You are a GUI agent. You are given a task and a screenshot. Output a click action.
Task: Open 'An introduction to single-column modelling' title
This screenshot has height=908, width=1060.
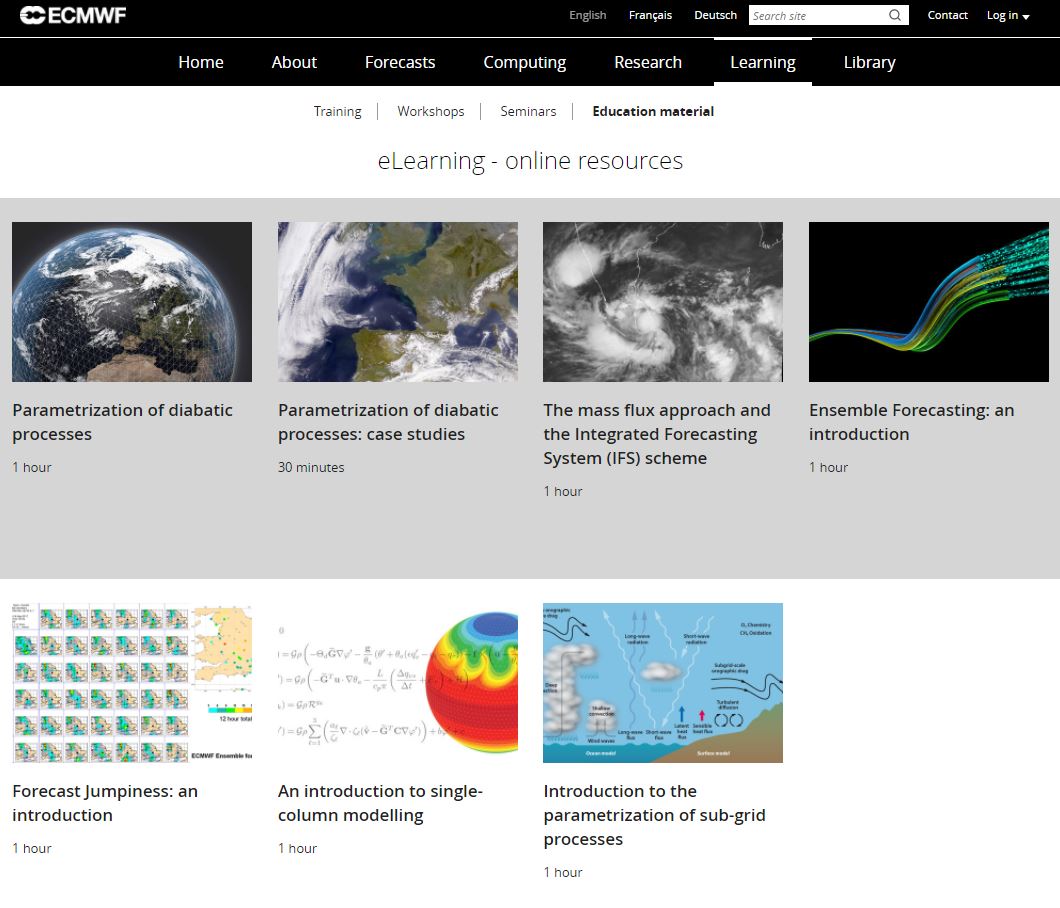click(380, 803)
